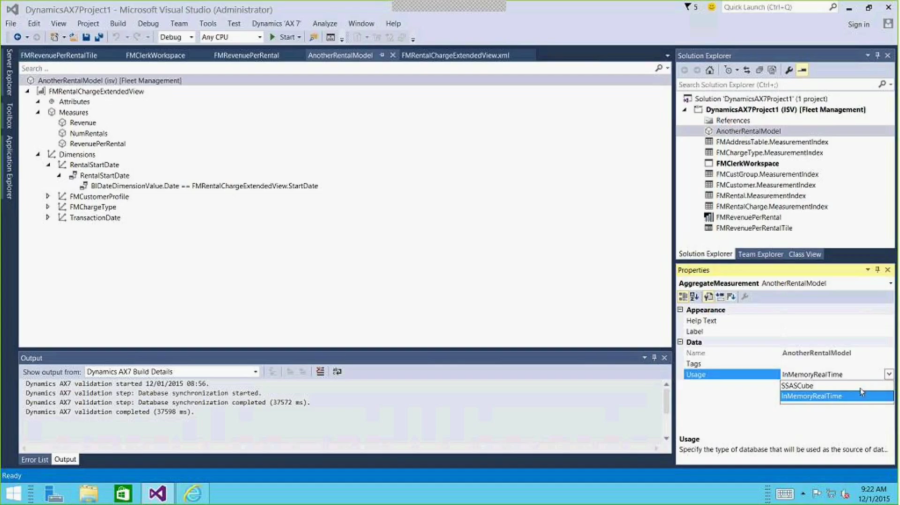
Task: Pin the Output panel with auto-hide pin
Action: click(x=654, y=358)
